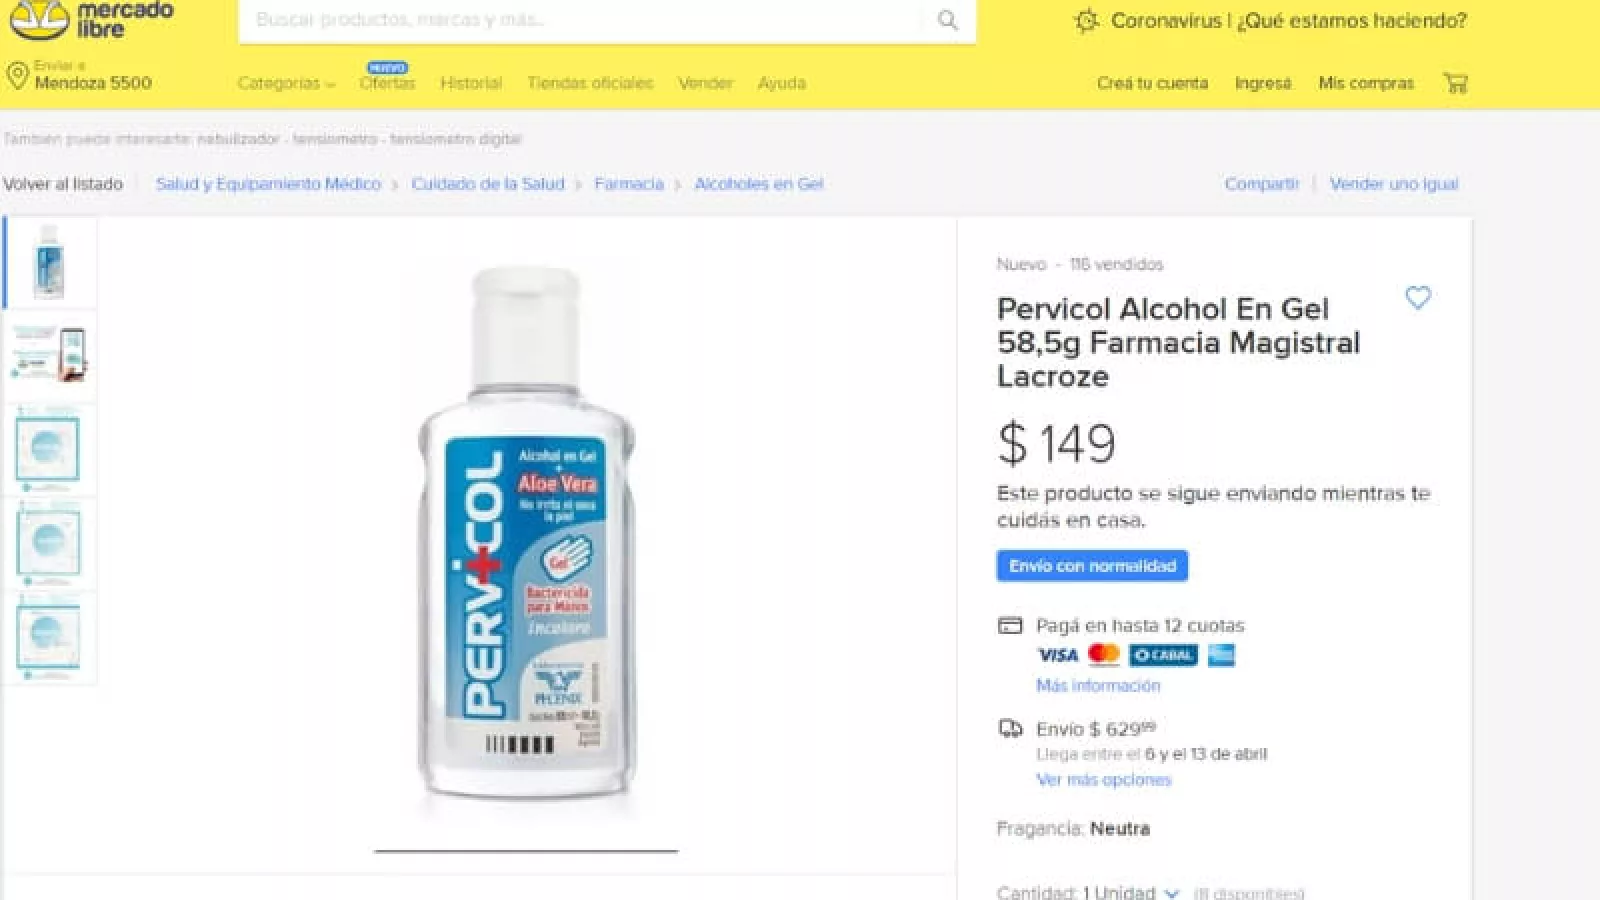Click the location pin icon for Mendoza

click(17, 76)
